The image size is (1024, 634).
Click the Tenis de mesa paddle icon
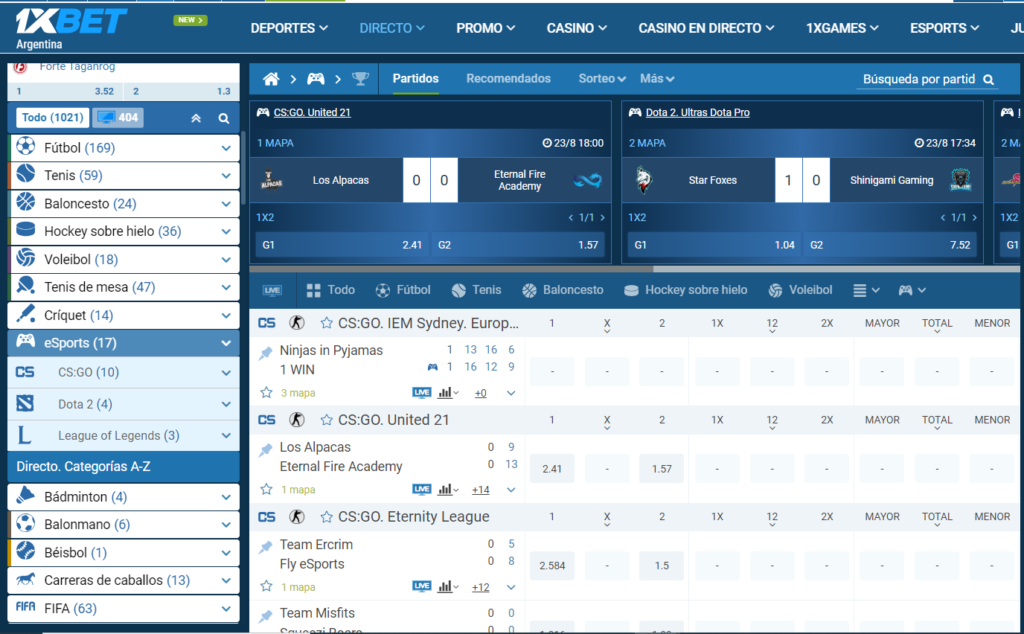25,286
